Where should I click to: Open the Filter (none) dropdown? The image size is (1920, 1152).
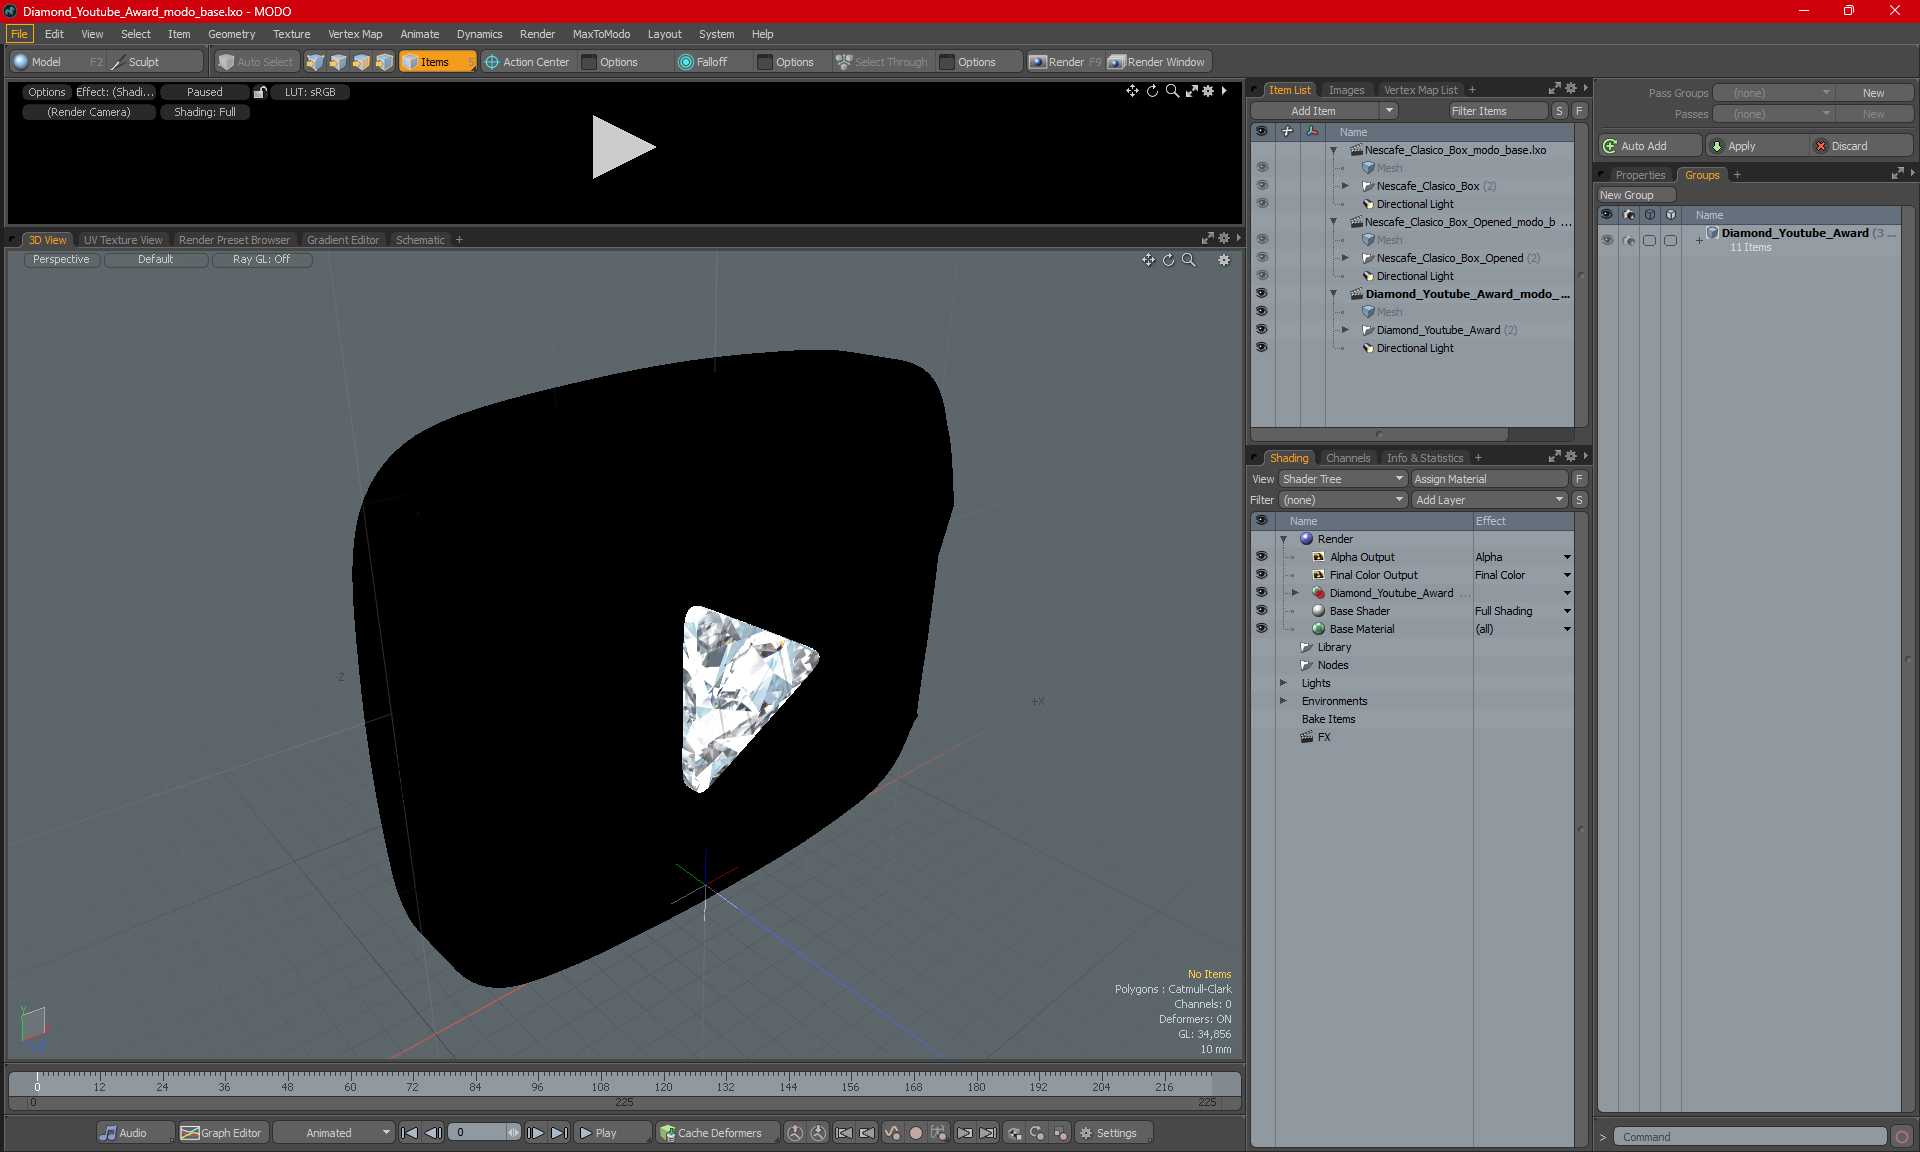coord(1343,500)
